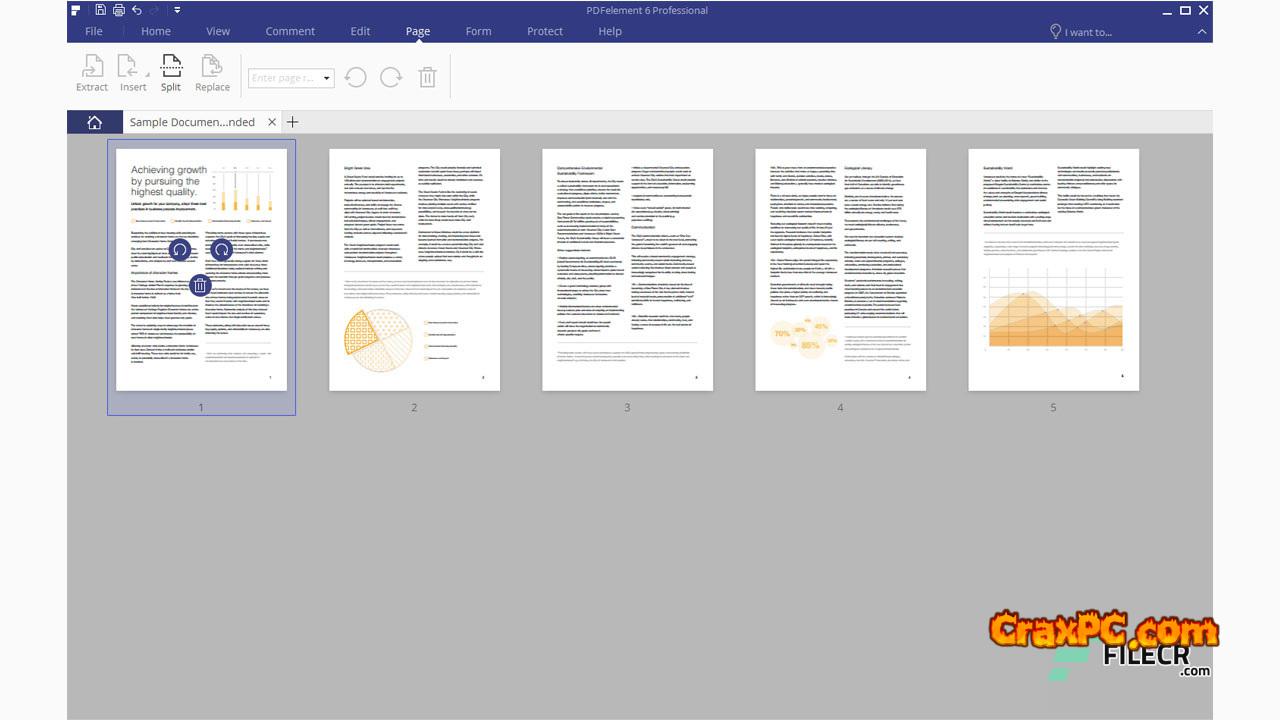Viewport: 1280px width, 720px height.
Task: Delete page 1 with overlay trash button
Action: 200,286
